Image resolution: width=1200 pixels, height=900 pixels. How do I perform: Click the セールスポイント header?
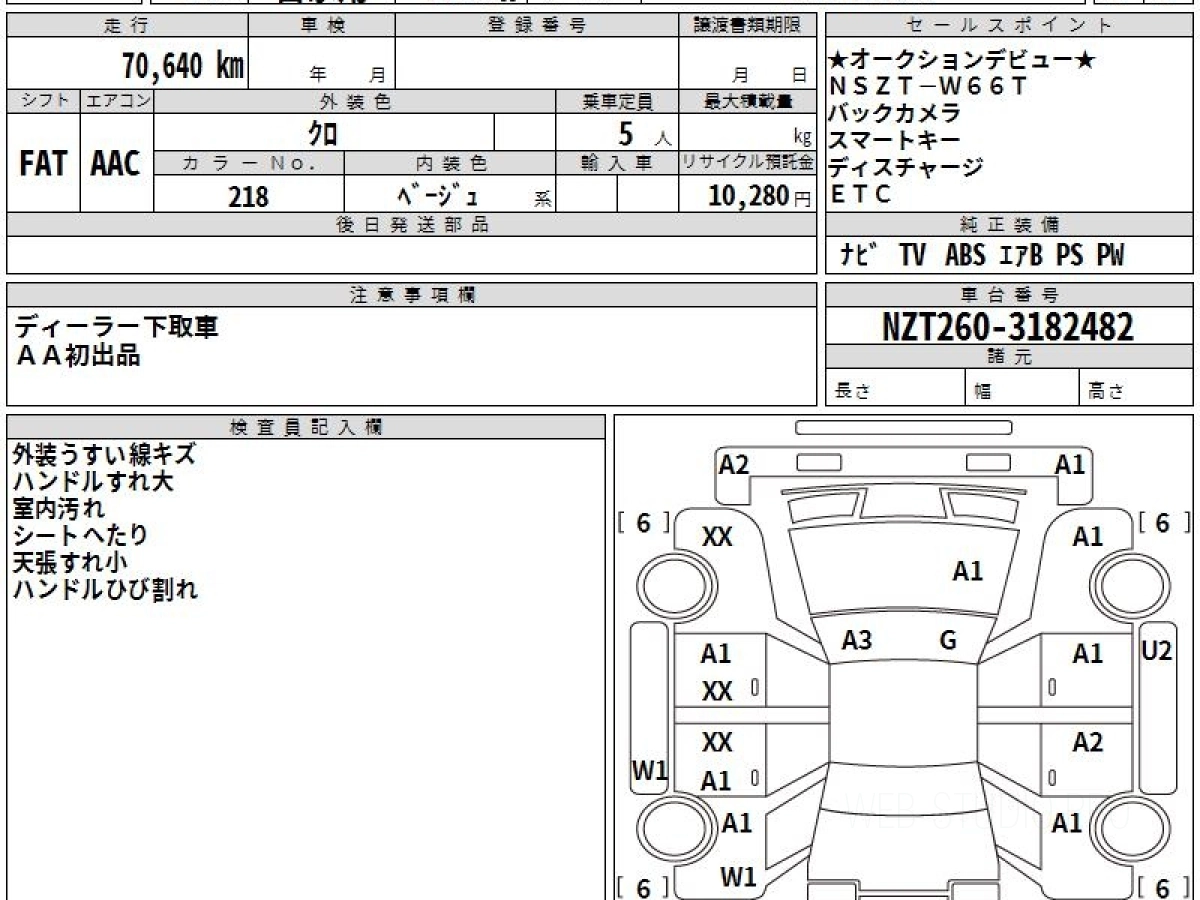click(x=1008, y=26)
